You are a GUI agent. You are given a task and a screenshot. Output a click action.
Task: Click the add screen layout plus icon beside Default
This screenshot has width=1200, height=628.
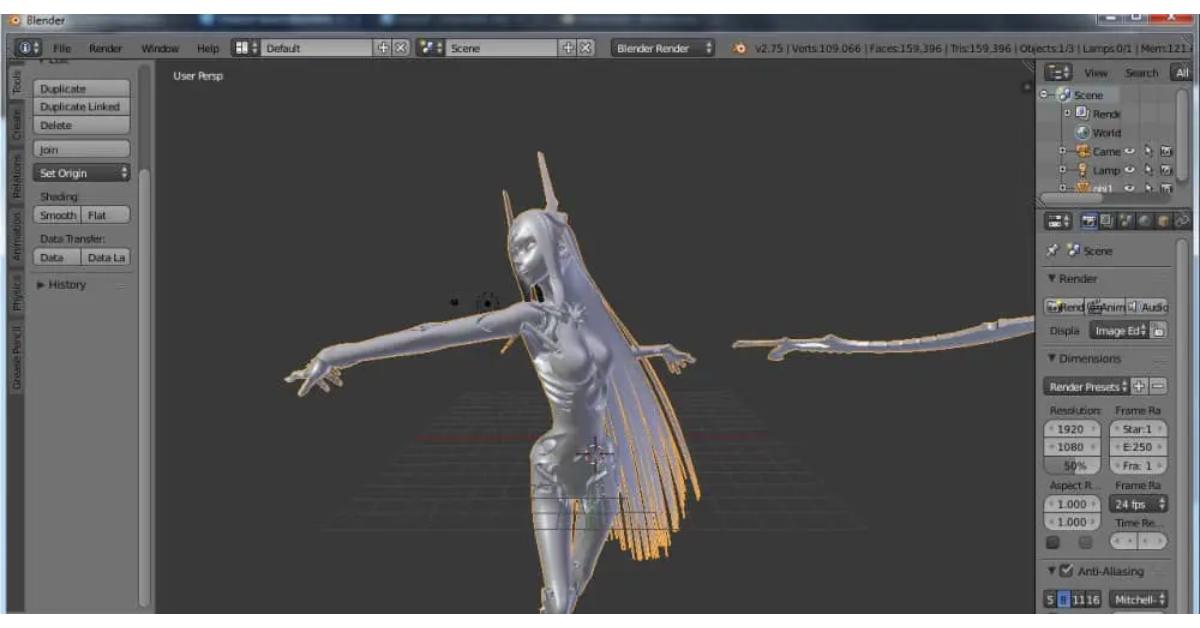click(382, 48)
